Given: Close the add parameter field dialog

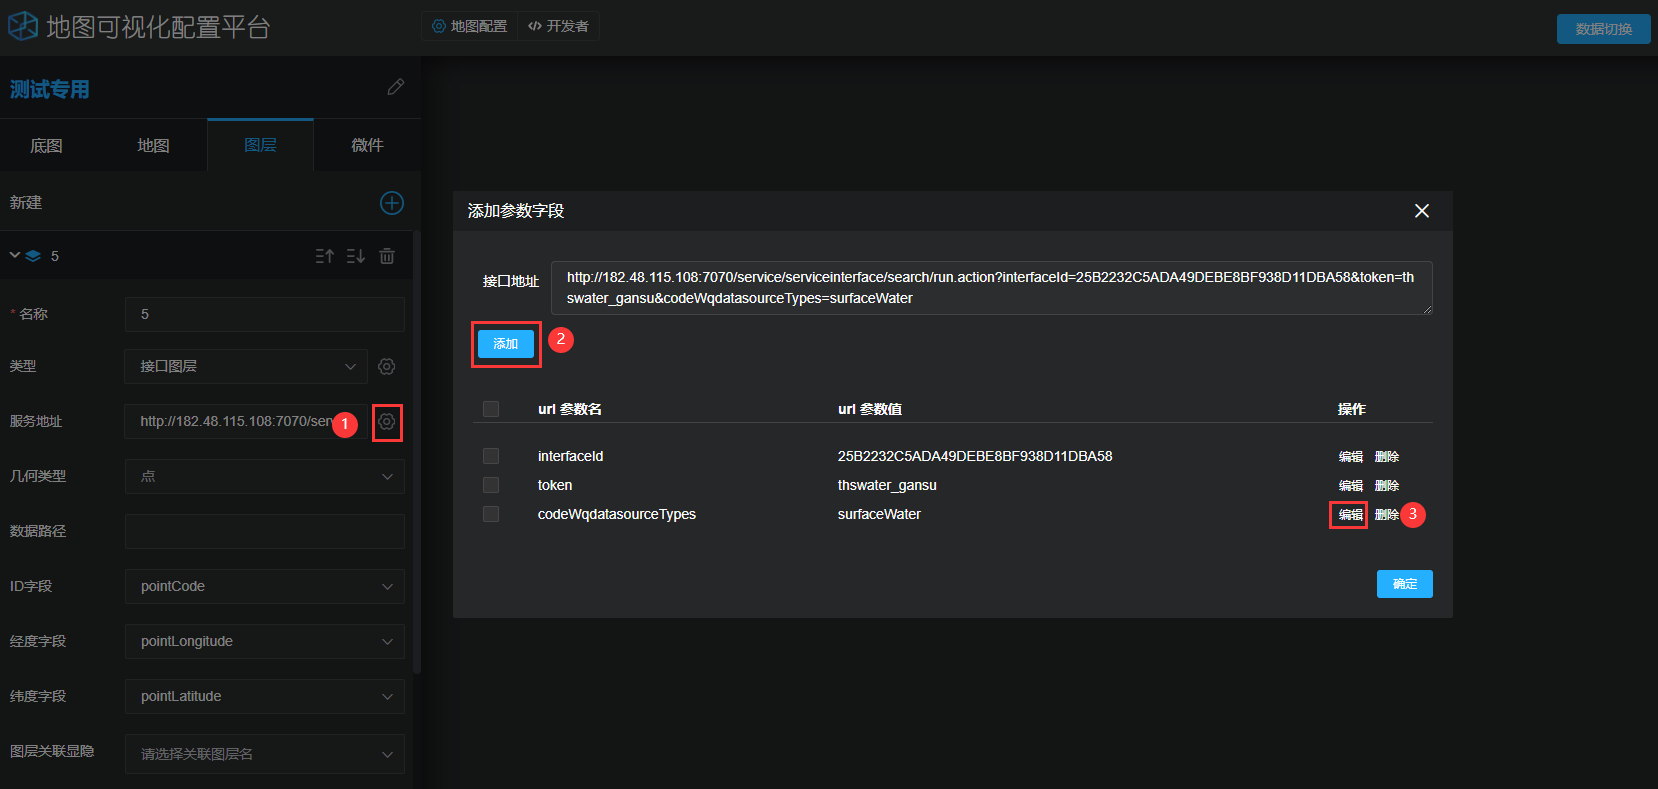Looking at the screenshot, I should pyautogui.click(x=1422, y=211).
